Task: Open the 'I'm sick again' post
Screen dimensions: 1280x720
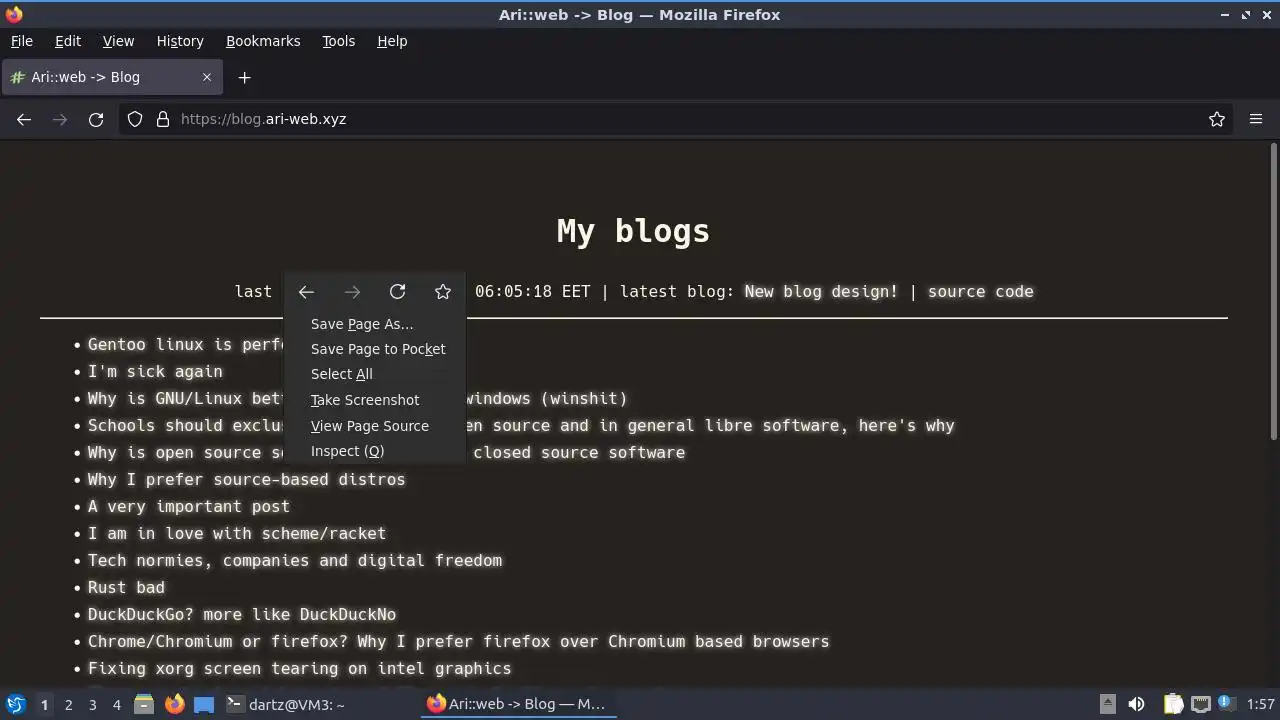Action: [x=155, y=371]
